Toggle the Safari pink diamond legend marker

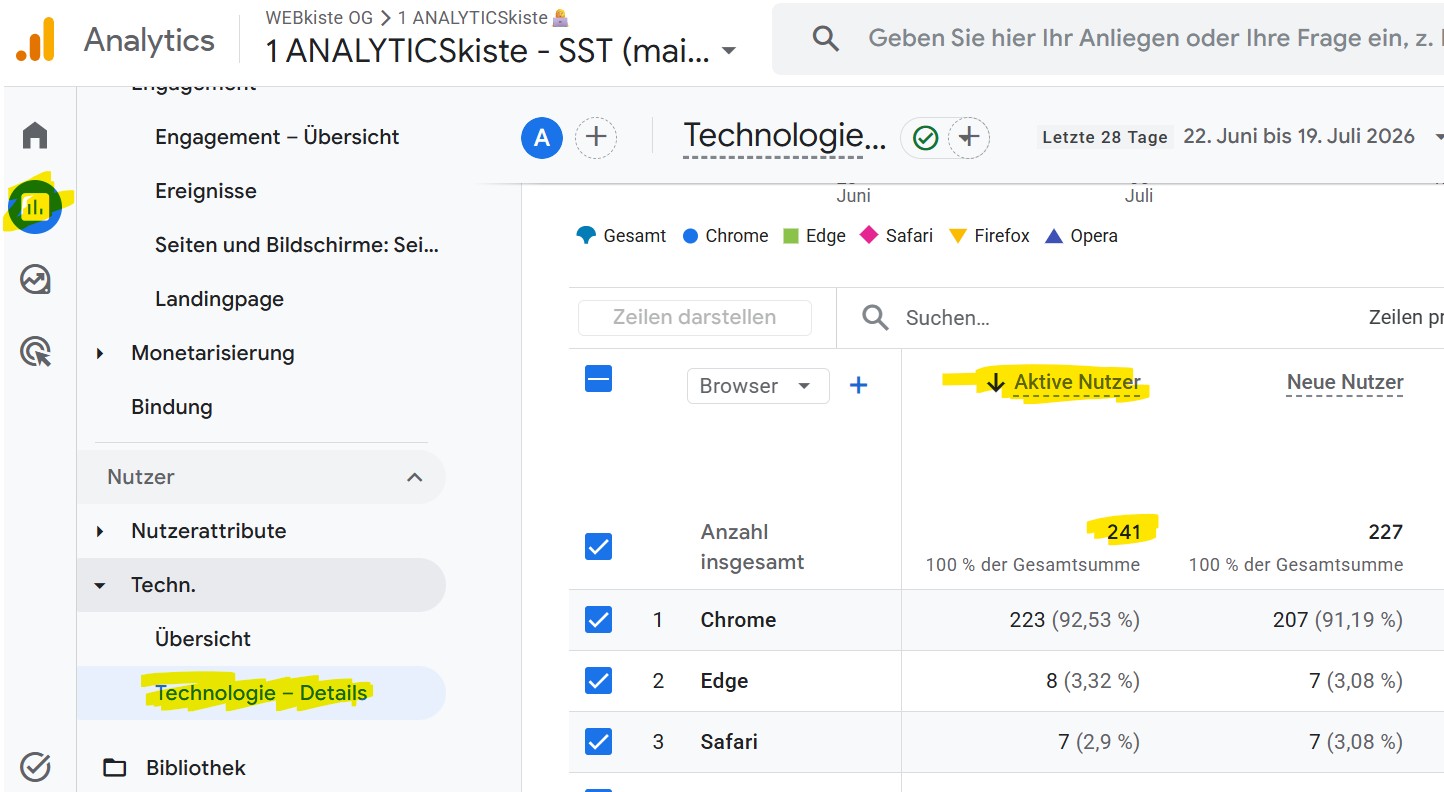click(868, 236)
